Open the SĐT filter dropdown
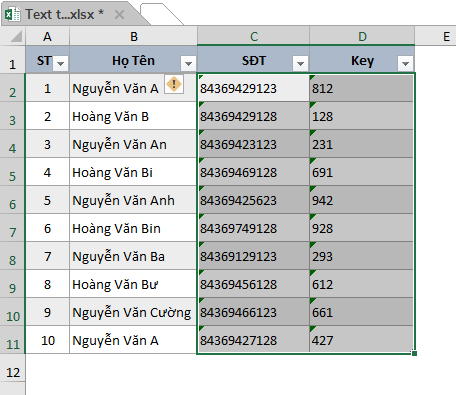The width and height of the screenshot is (459, 395). [300, 63]
